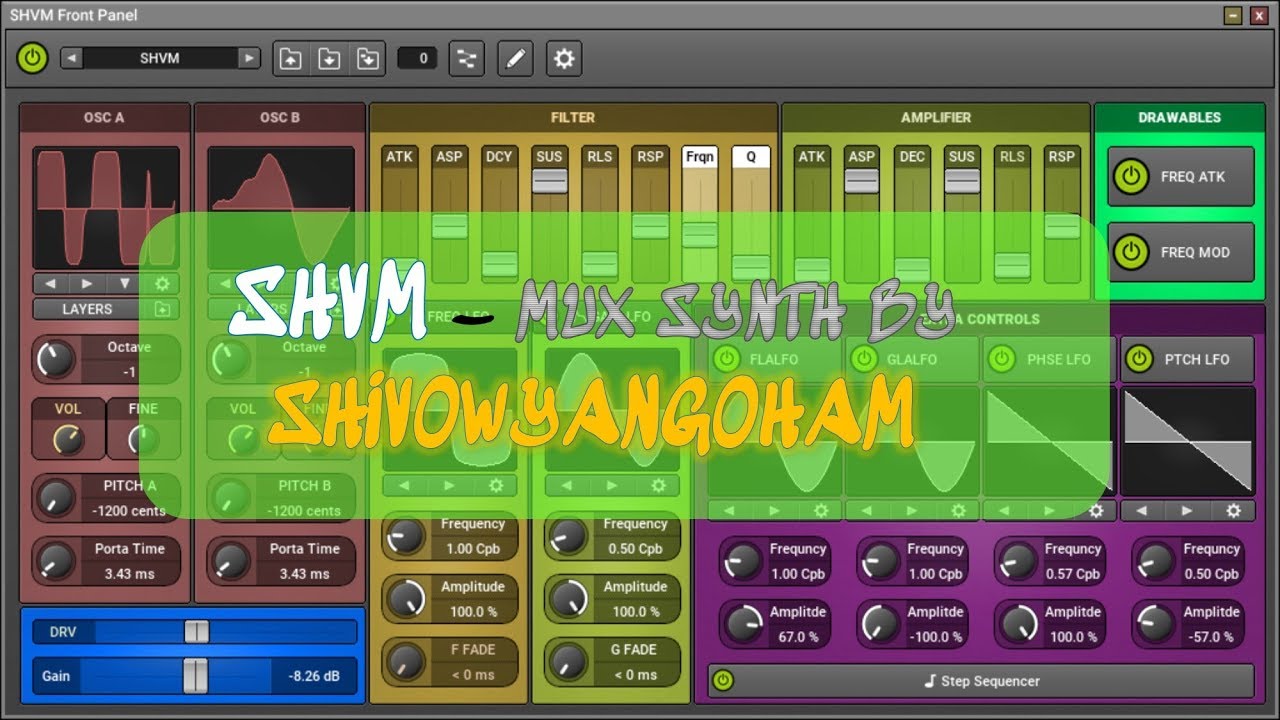
Task: Toggle the FLALFO power button
Action: (726, 359)
